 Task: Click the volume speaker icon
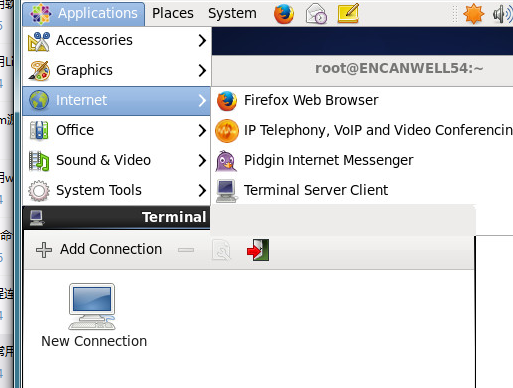[503, 15]
